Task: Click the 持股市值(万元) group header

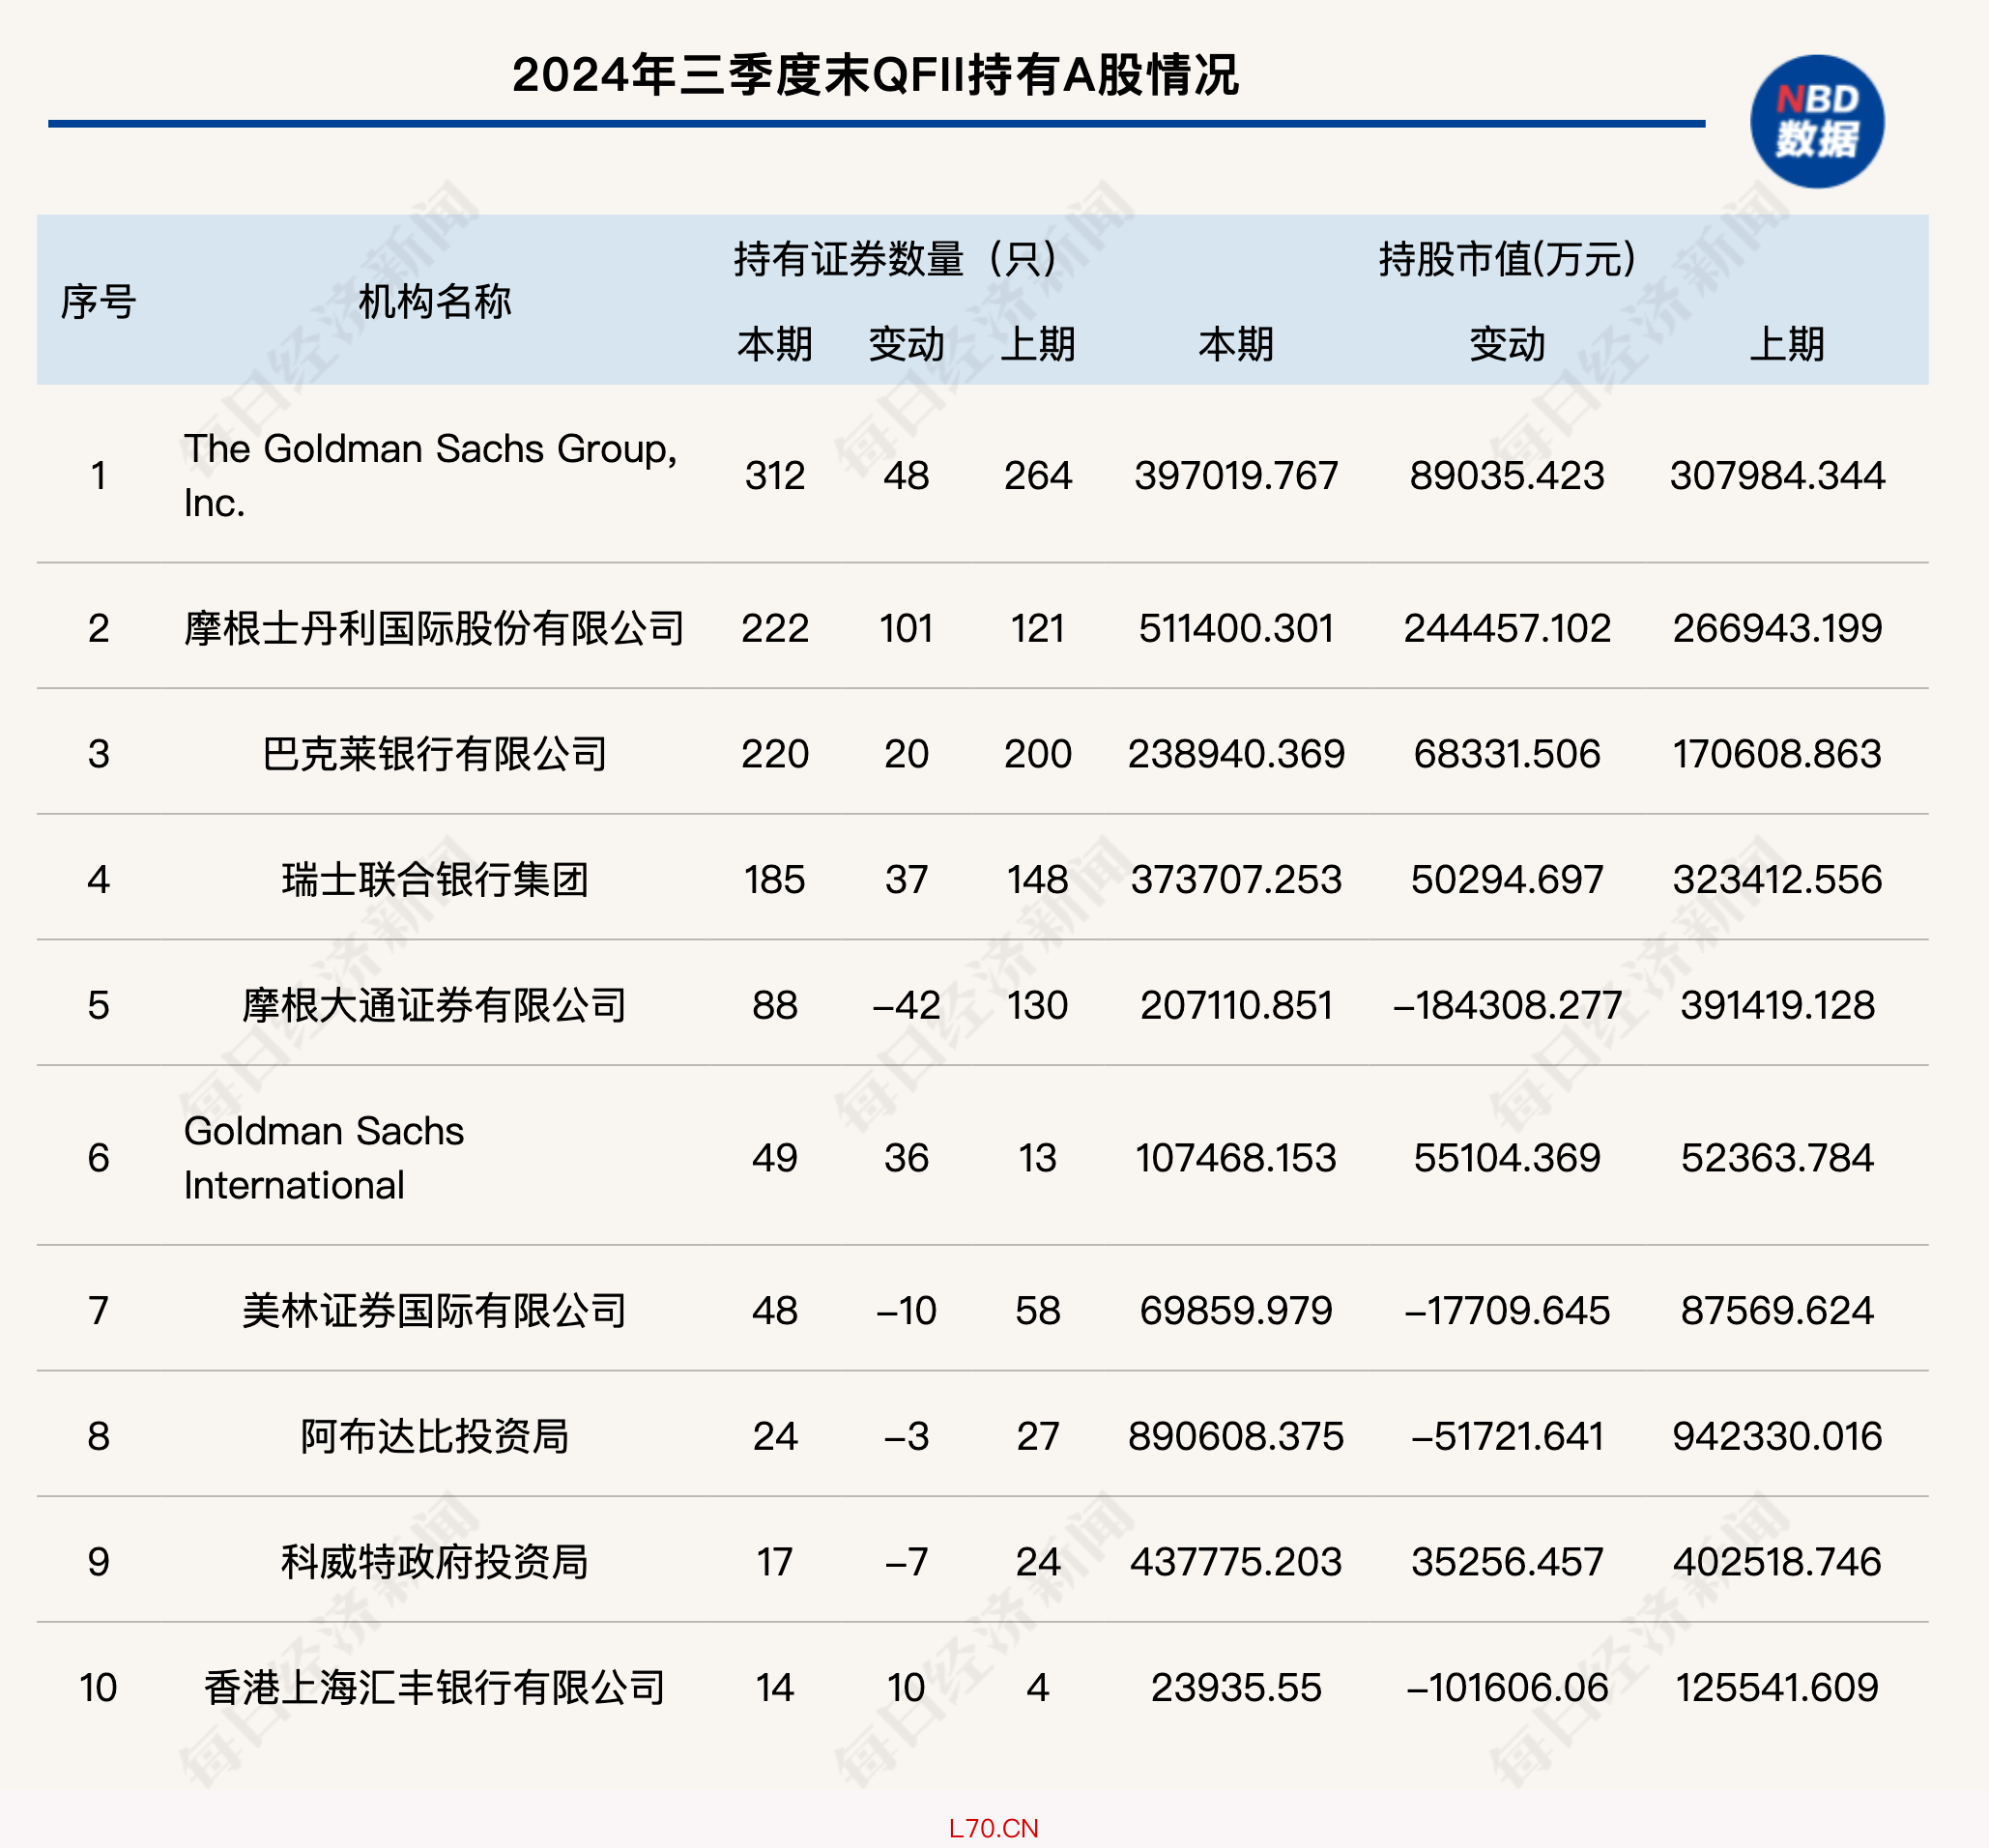Action: [x=1507, y=259]
